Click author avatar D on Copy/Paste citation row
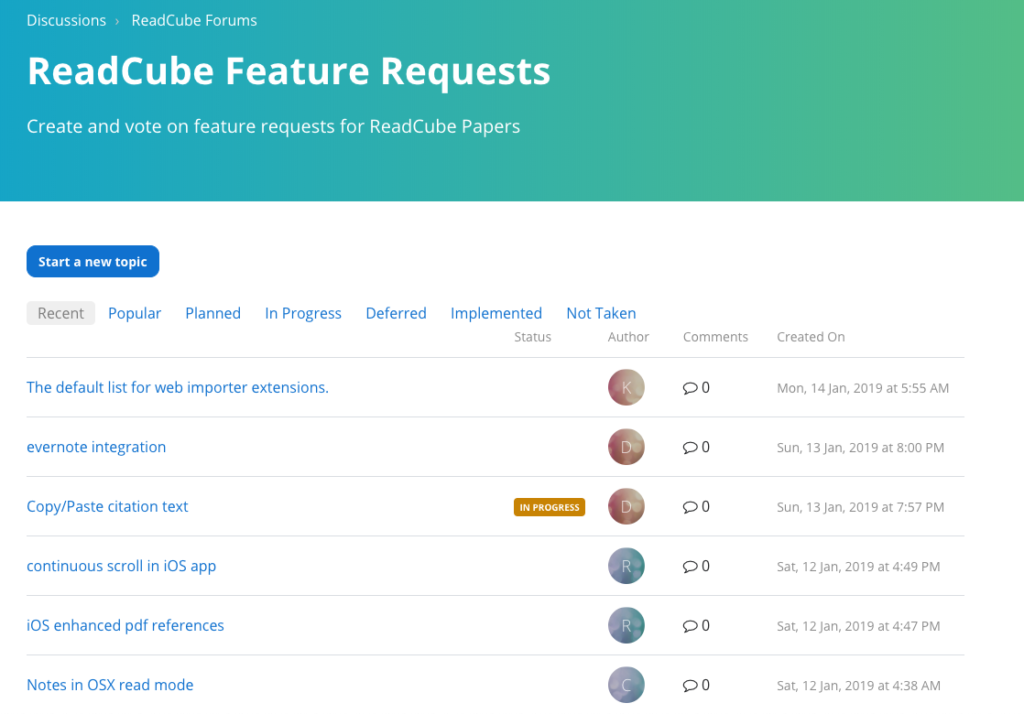The image size is (1024, 714). [626, 506]
